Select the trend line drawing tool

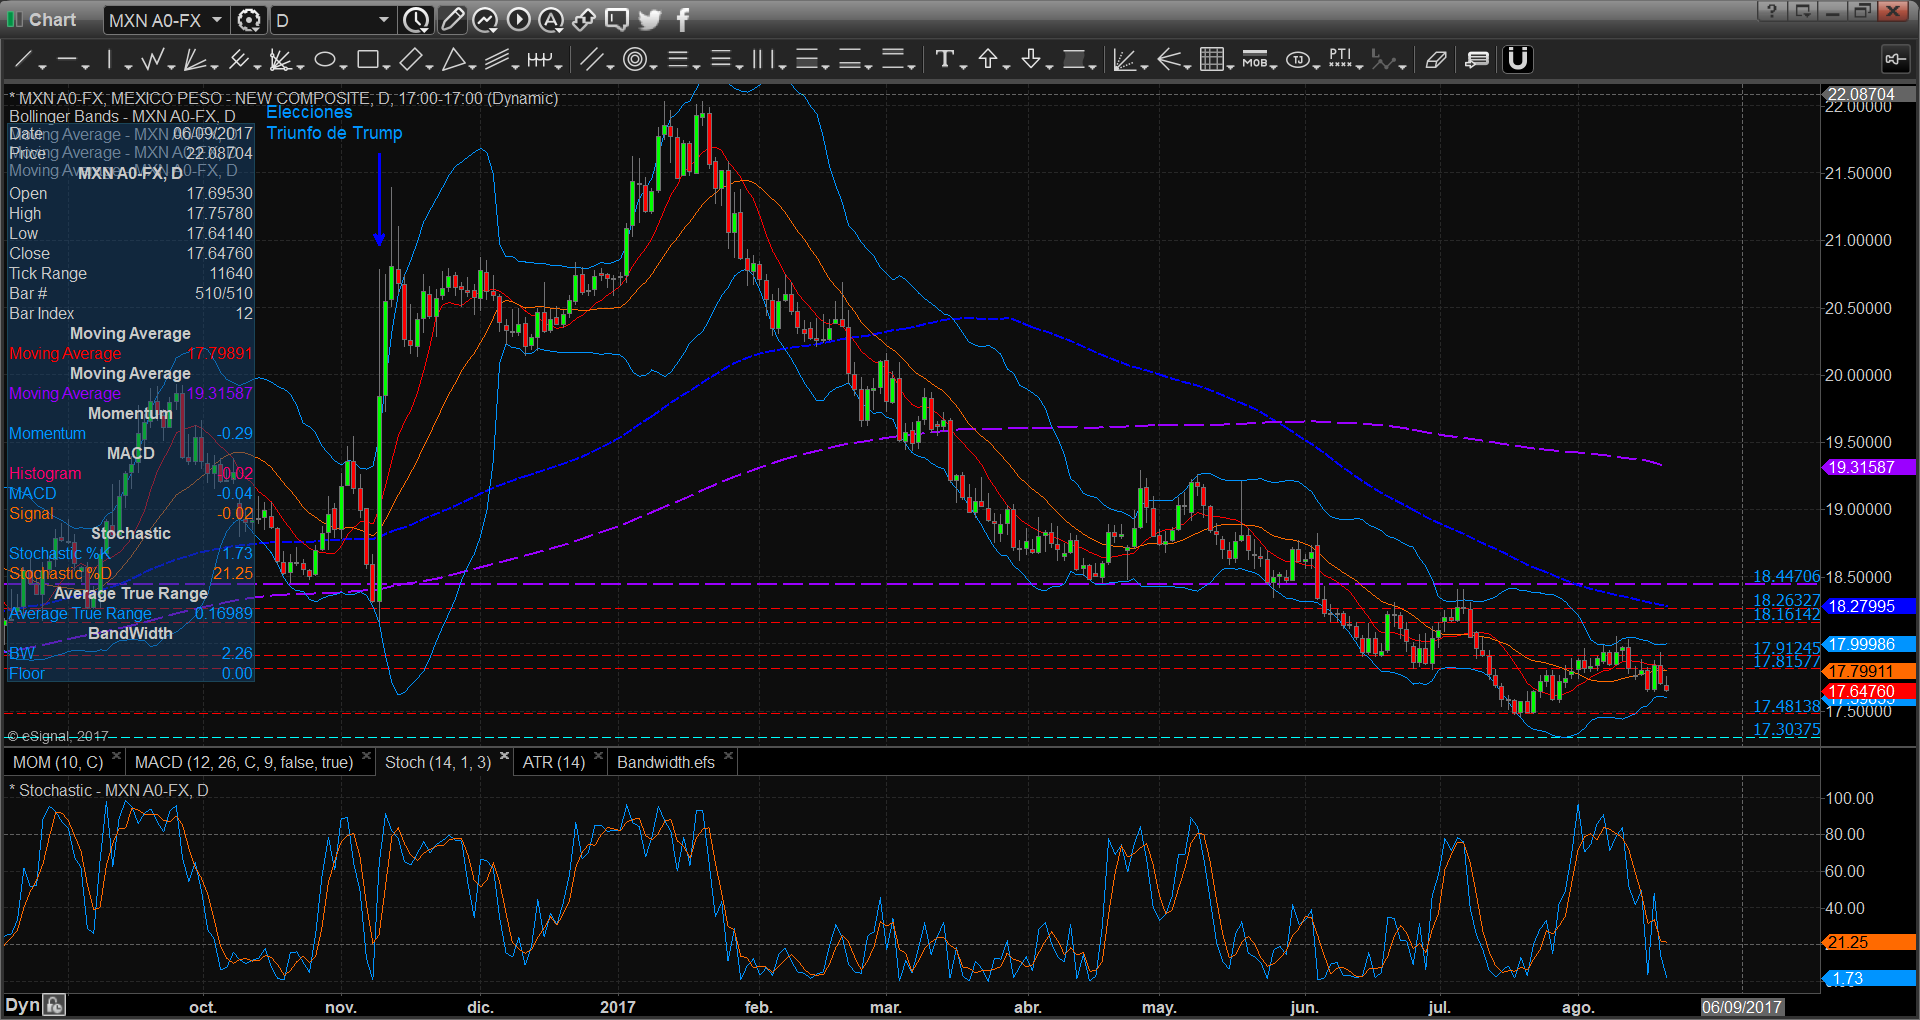pyautogui.click(x=23, y=60)
